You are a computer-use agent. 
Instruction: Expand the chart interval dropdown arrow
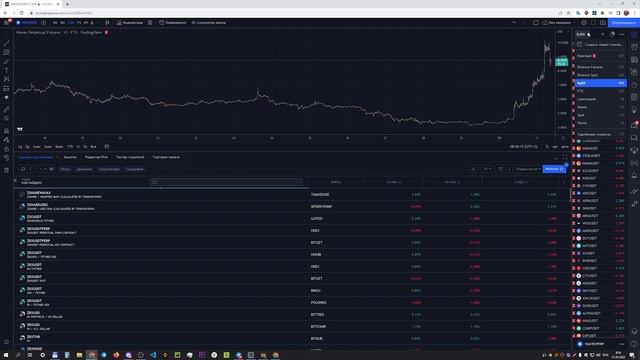click(x=98, y=22)
